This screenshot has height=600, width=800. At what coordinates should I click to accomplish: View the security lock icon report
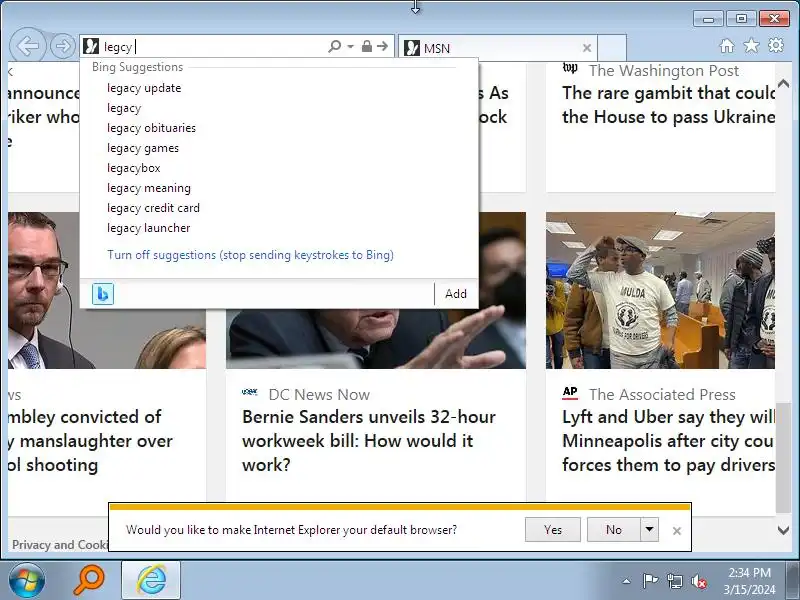coord(366,46)
